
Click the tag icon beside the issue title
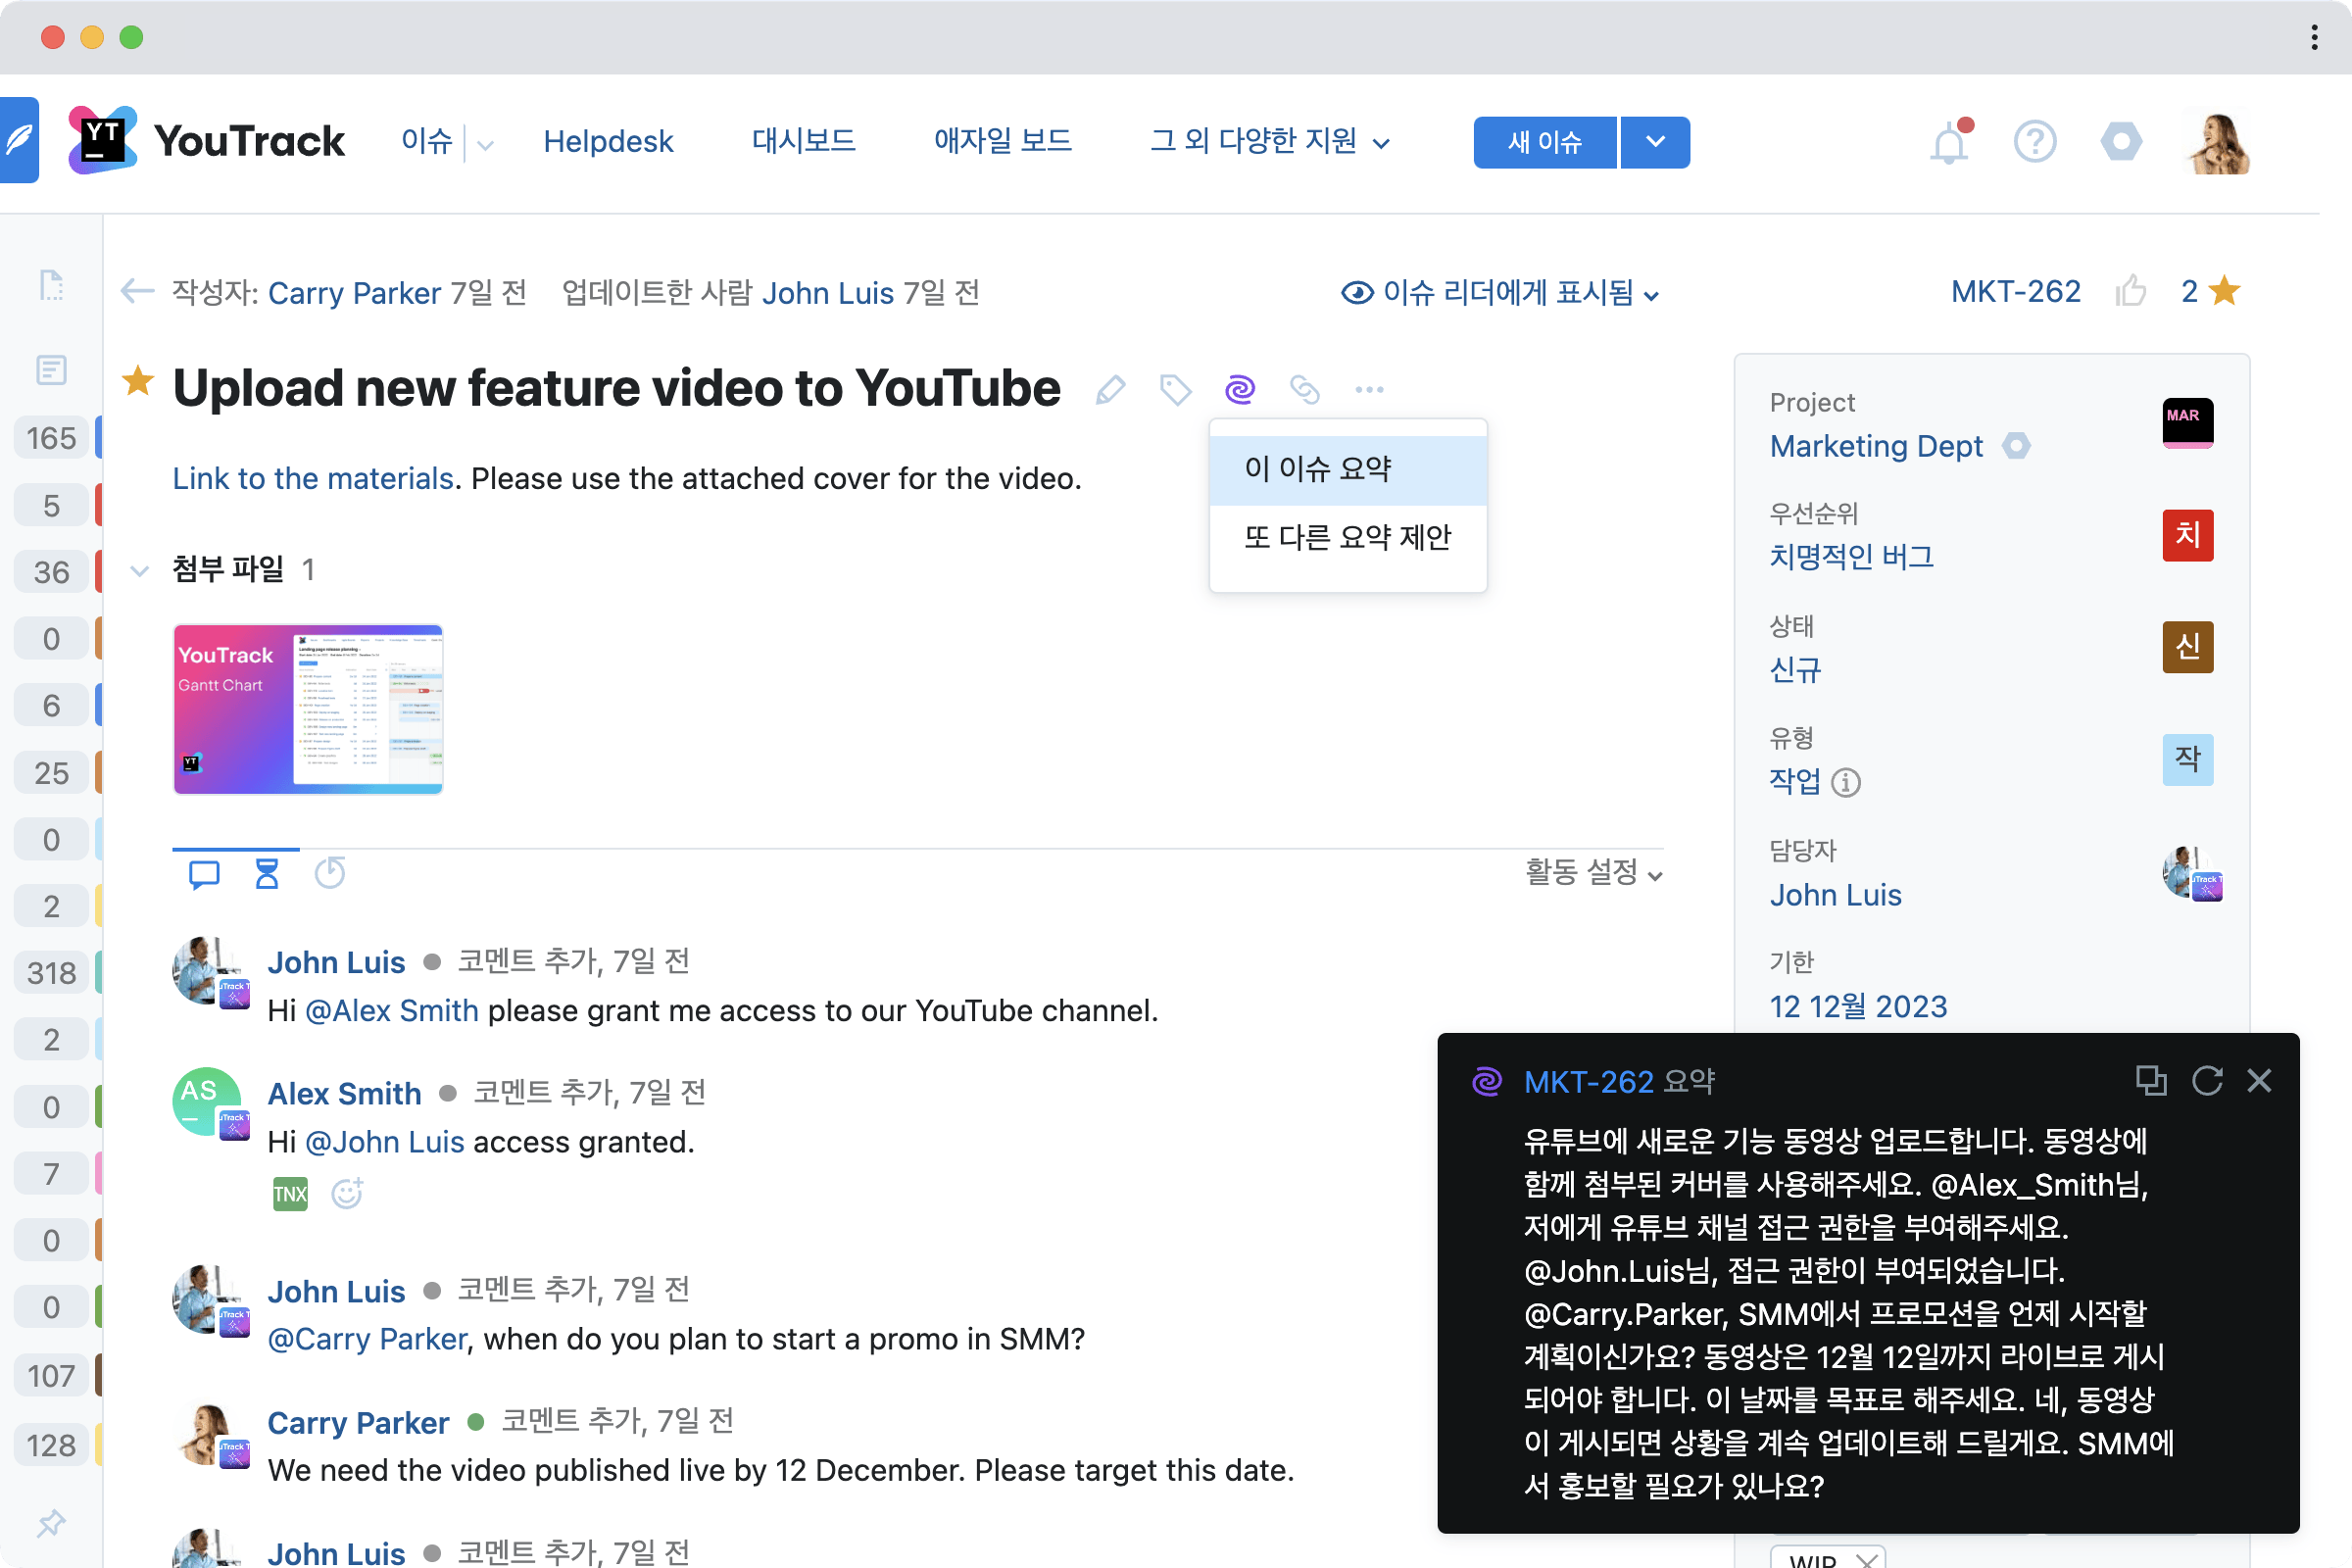pyautogui.click(x=1175, y=390)
